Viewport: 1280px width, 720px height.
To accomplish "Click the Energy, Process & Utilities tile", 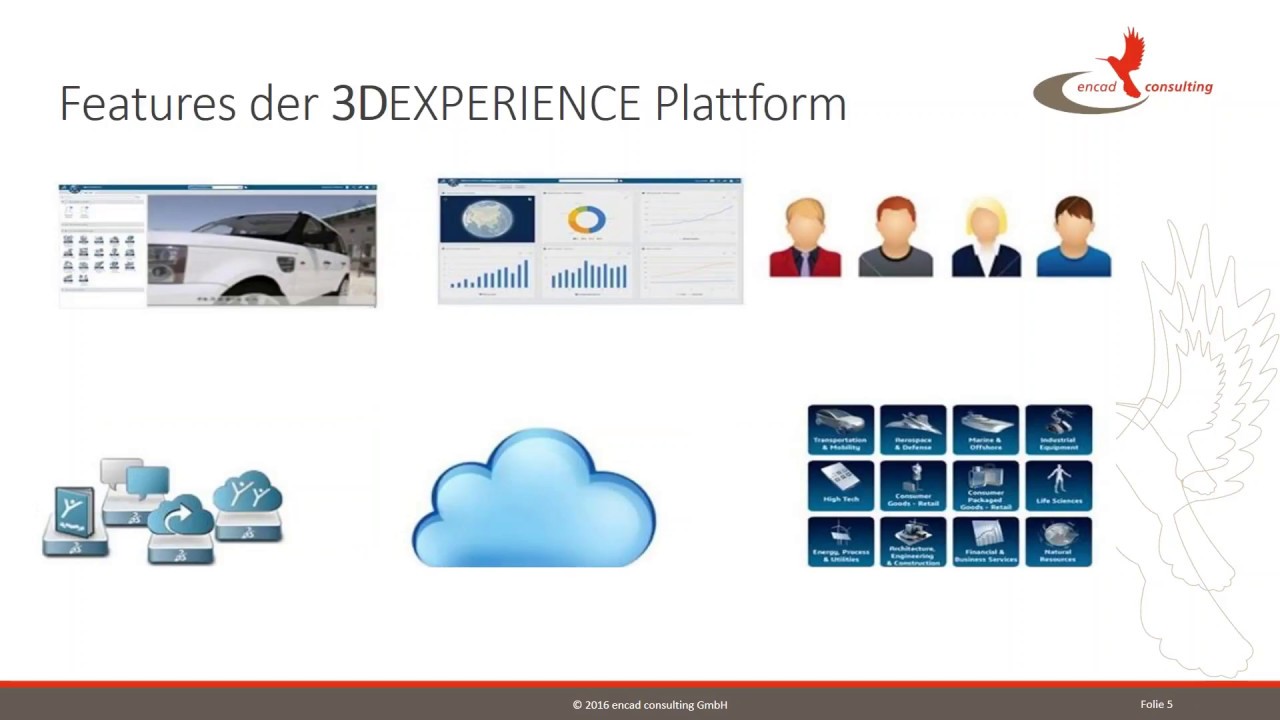I will coord(840,541).
